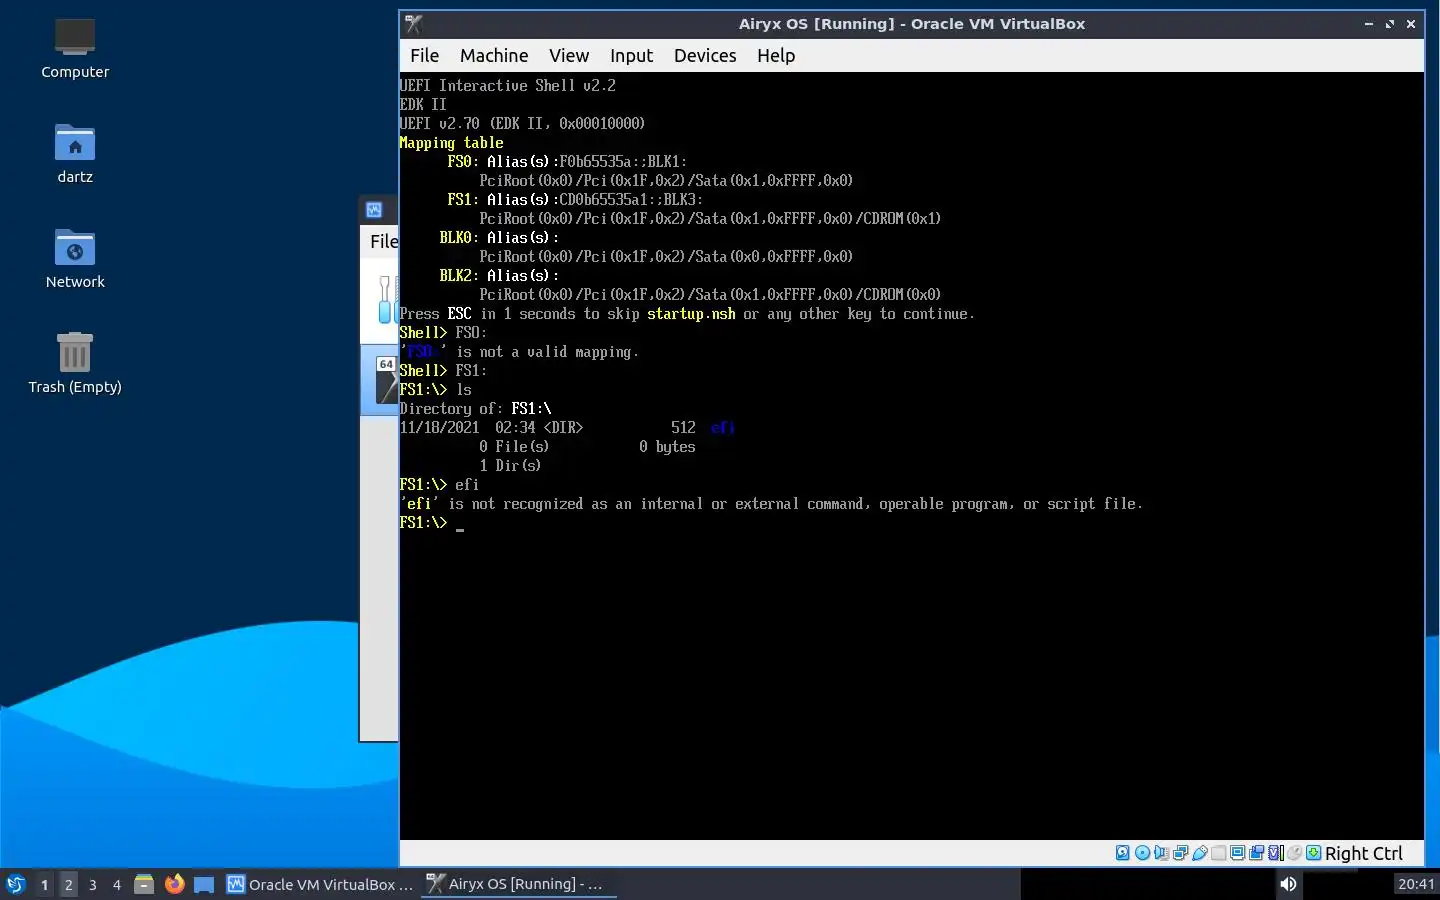This screenshot has width=1440, height=900.
Task: Select the VM entry with 64 icon in Manager
Action: tap(380, 380)
